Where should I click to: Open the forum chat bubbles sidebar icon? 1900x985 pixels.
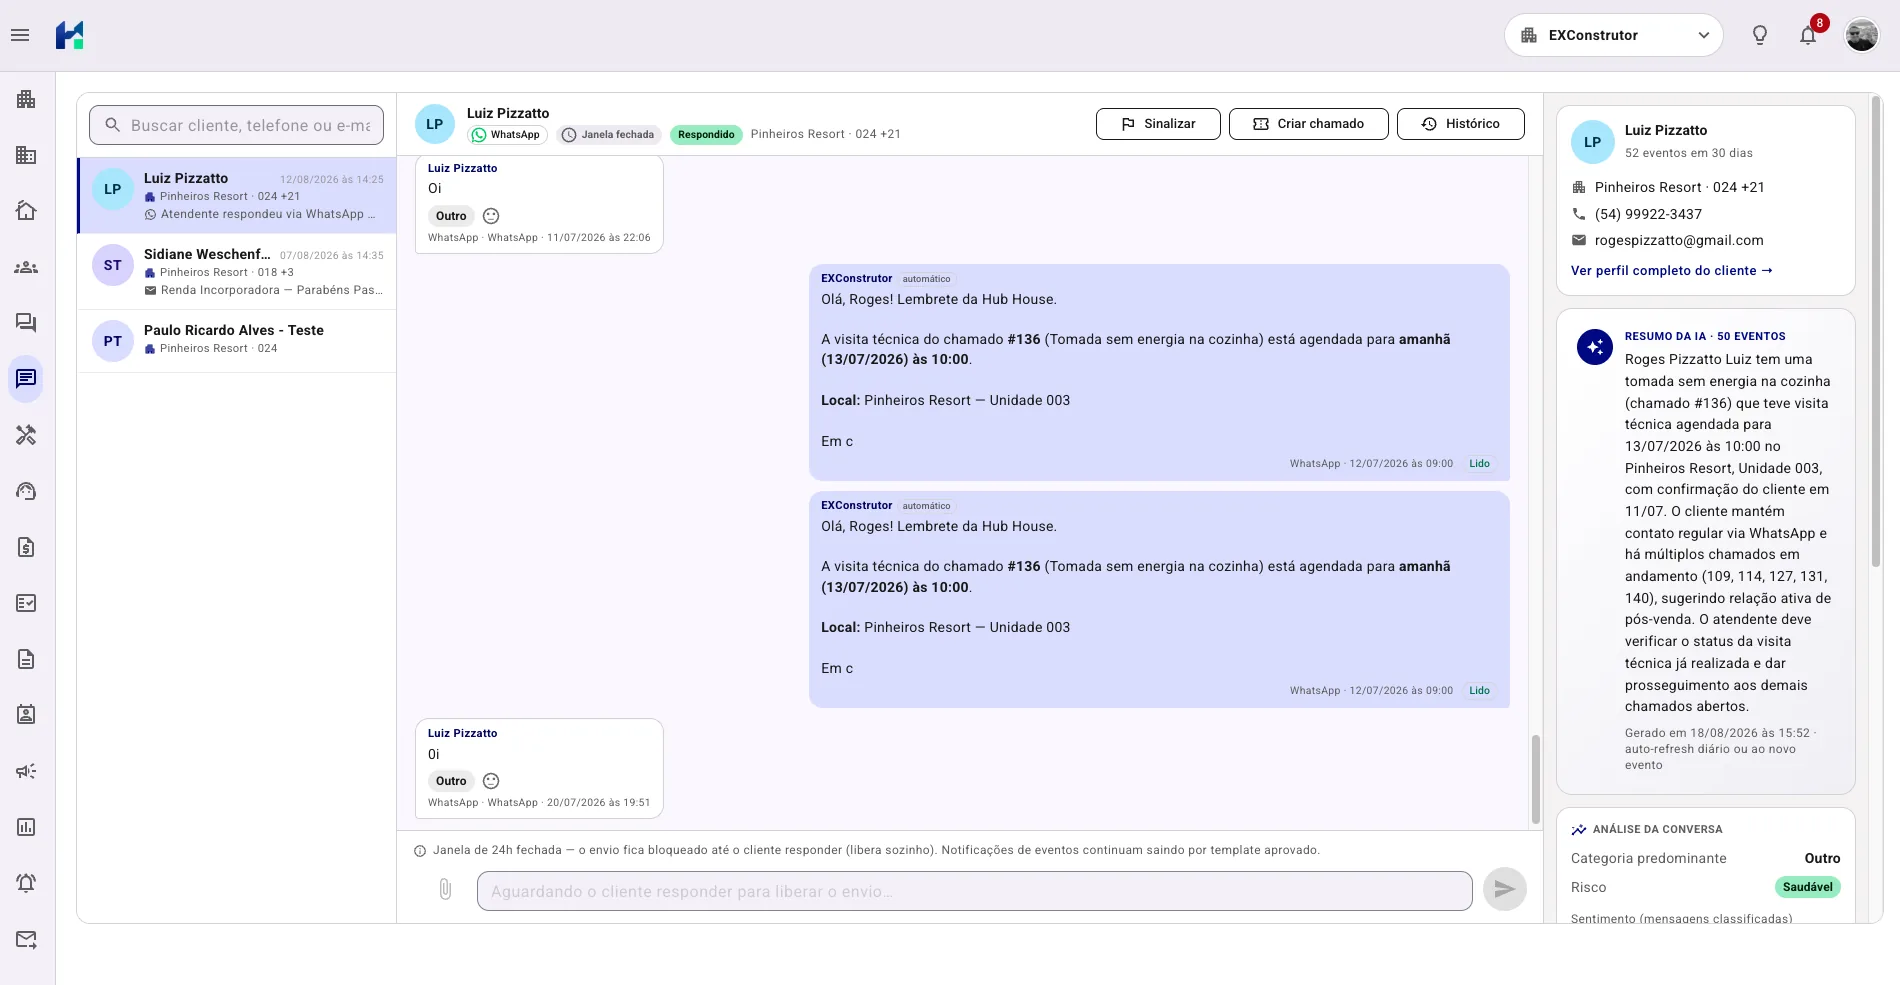26,322
